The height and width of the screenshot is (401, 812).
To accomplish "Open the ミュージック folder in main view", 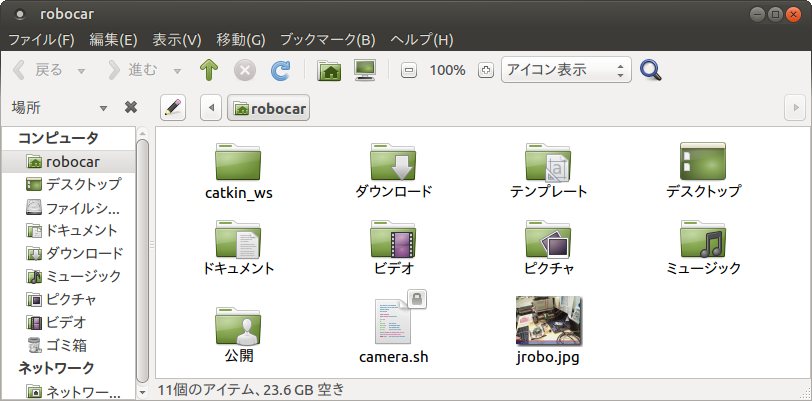I will coord(703,247).
